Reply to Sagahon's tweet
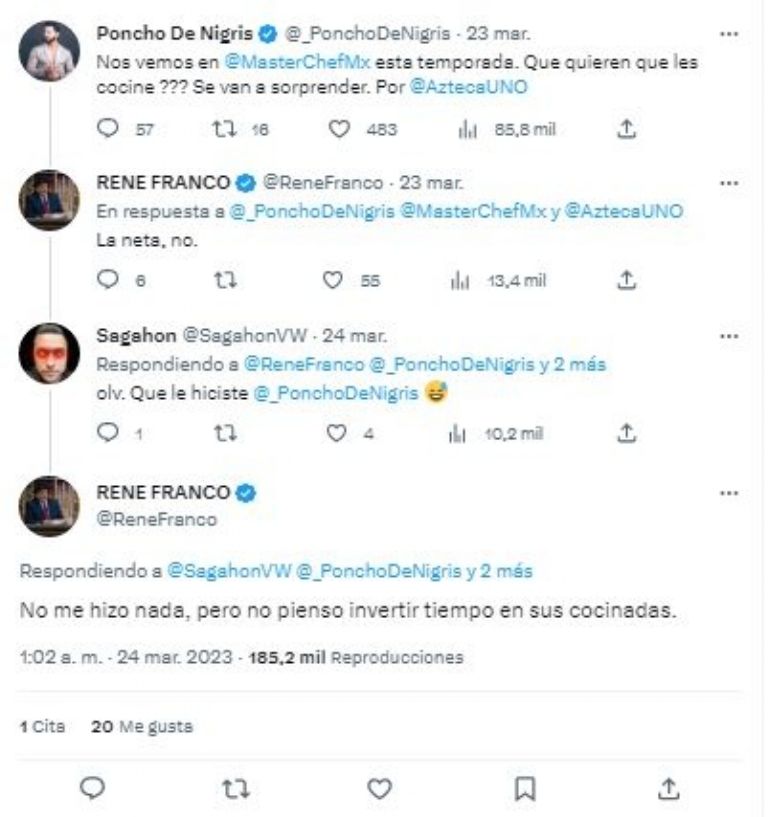Image resolution: width=768 pixels, height=817 pixels. pyautogui.click(x=110, y=433)
